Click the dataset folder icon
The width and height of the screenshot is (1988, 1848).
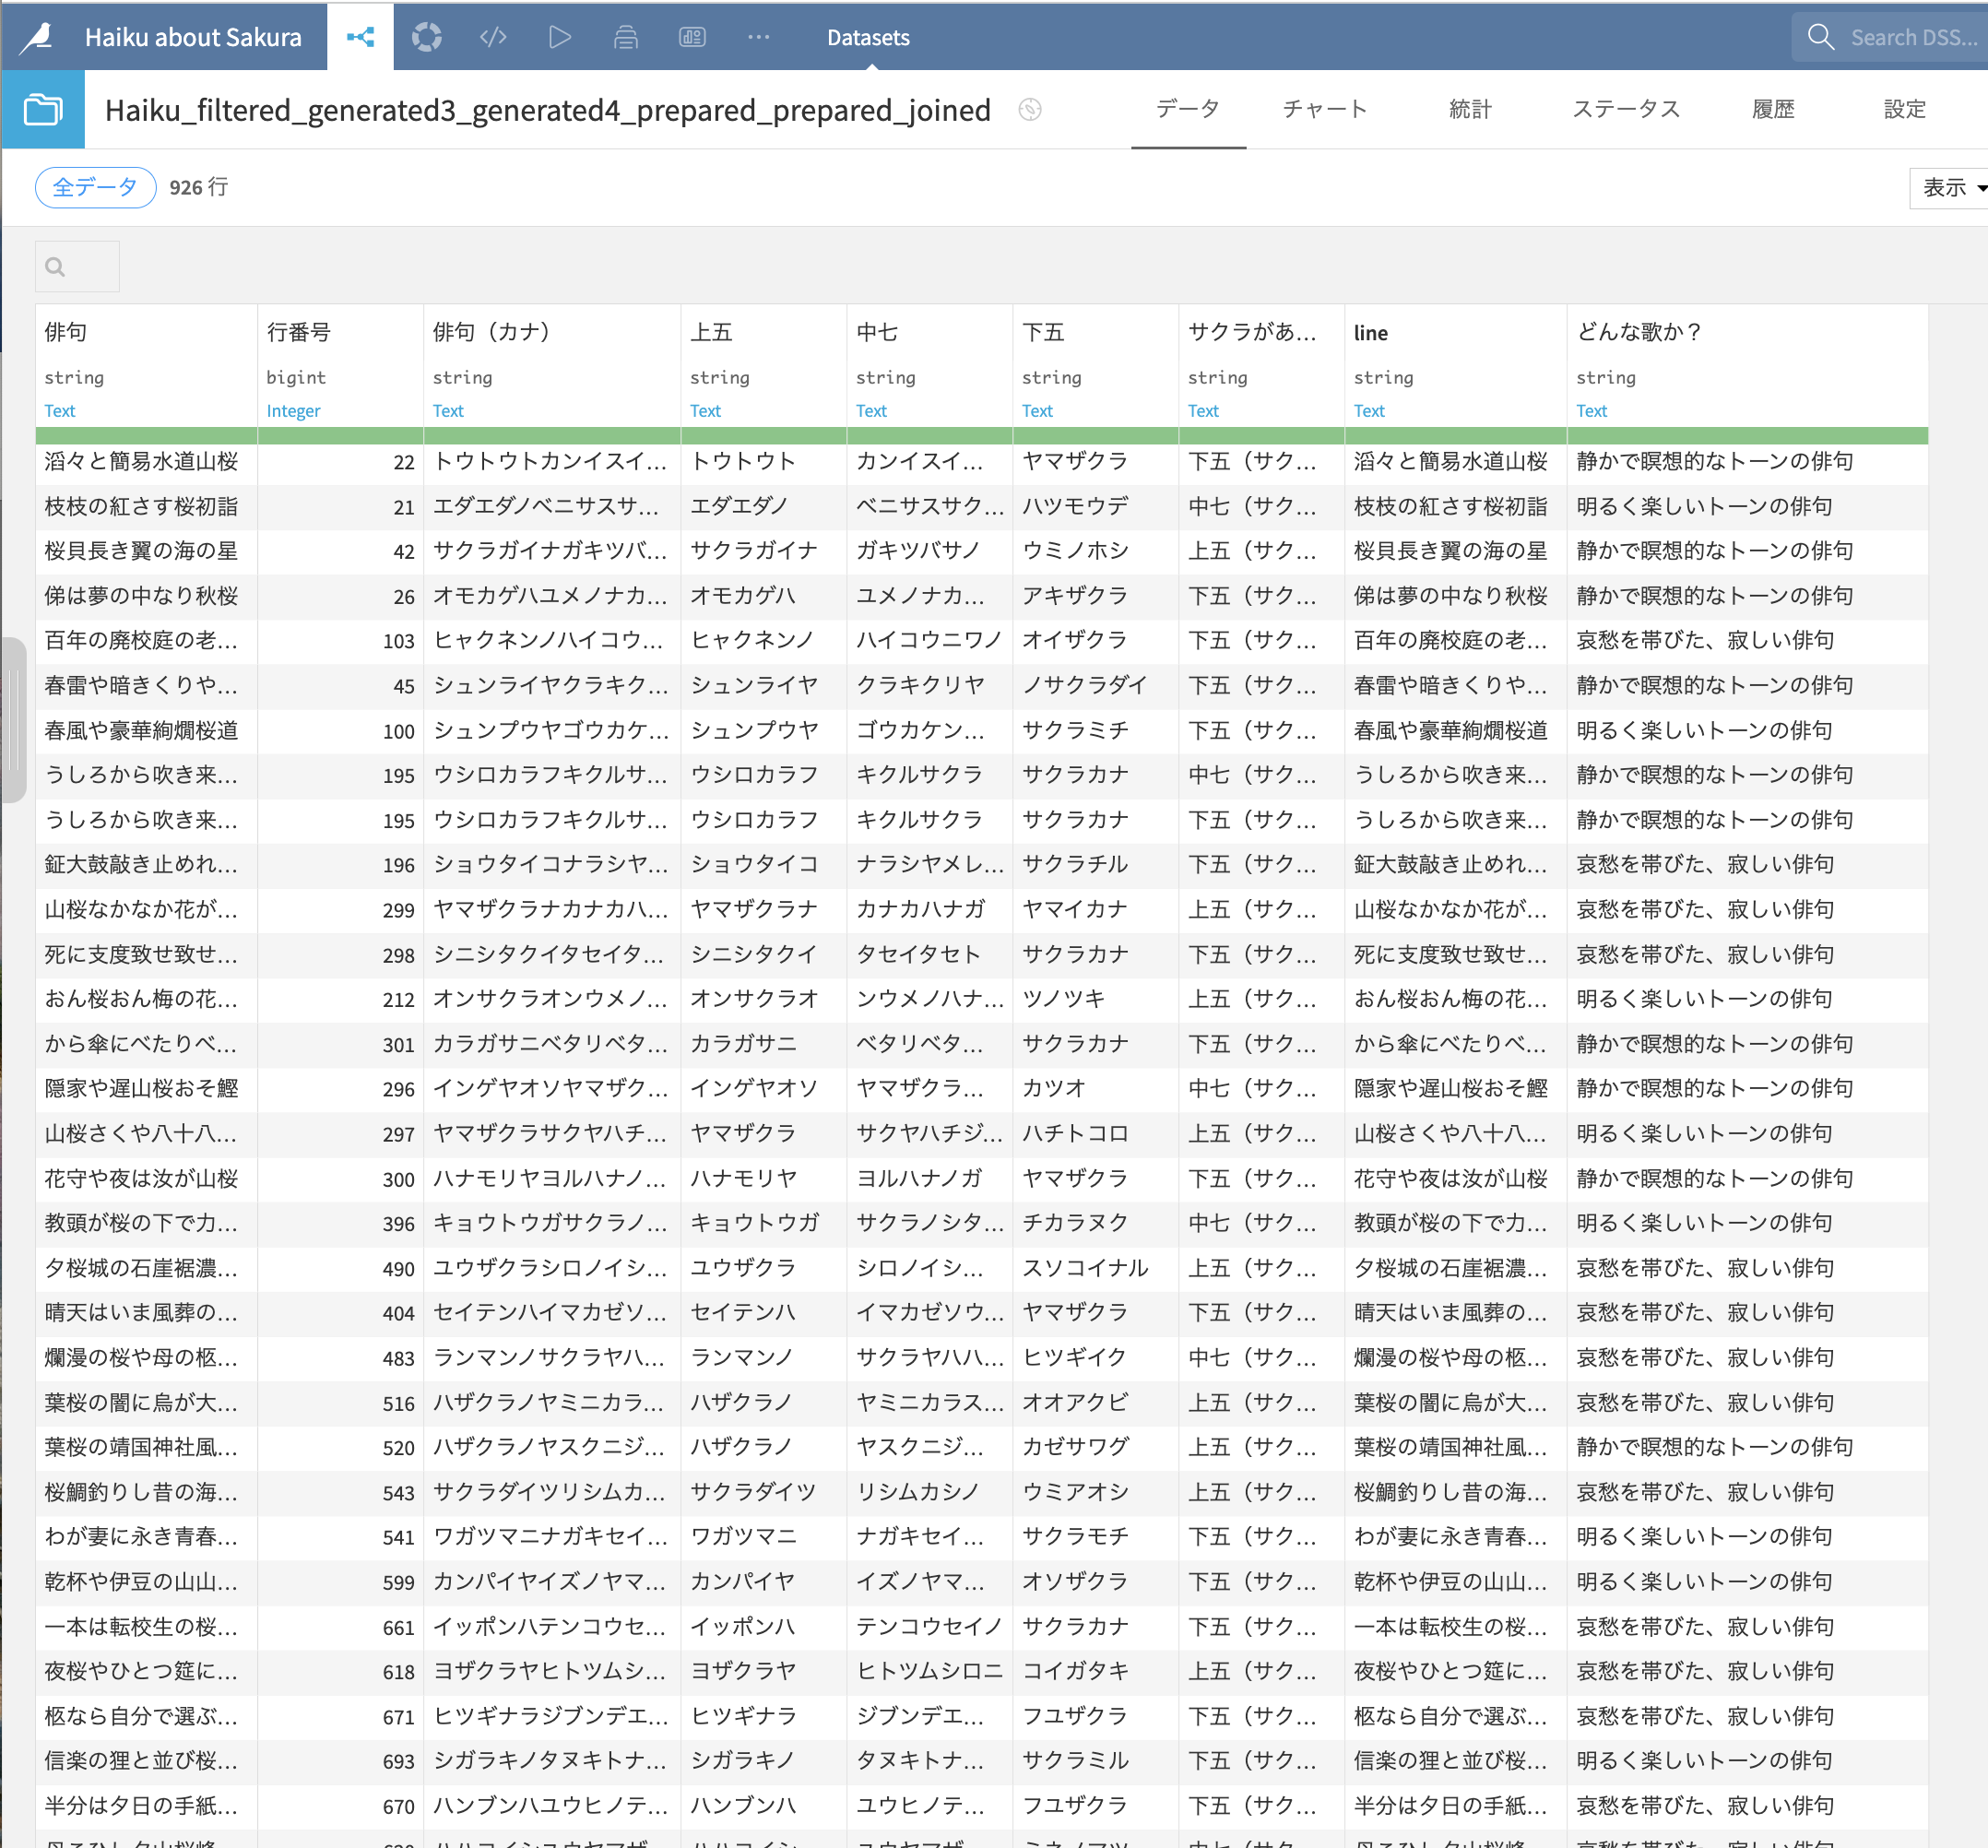click(x=43, y=109)
